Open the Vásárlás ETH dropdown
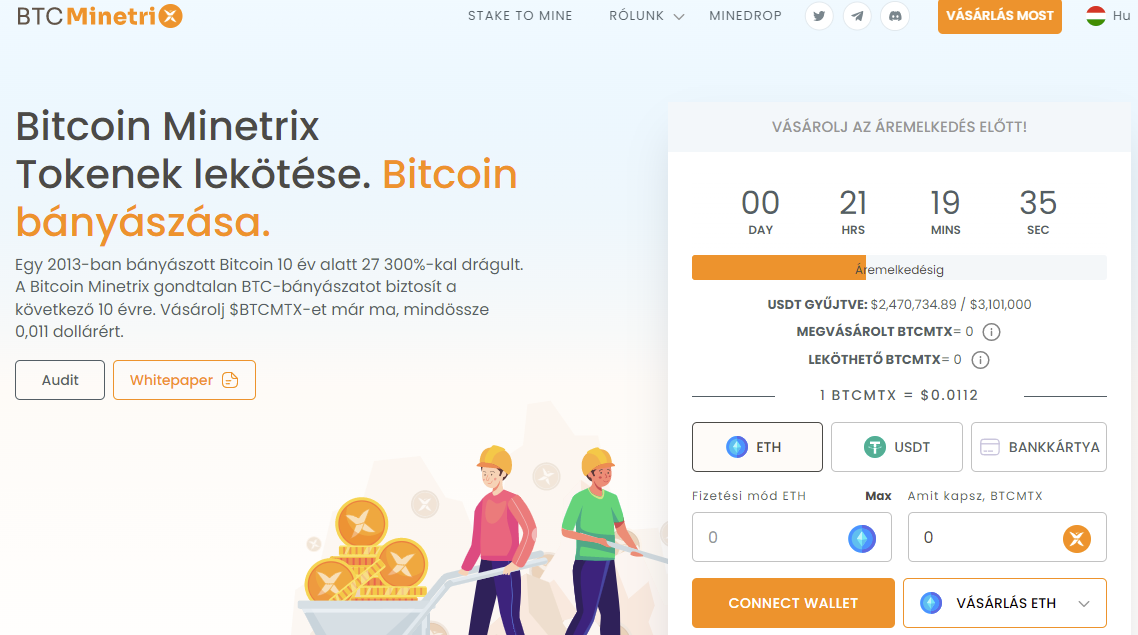The image size is (1138, 635). [1004, 603]
